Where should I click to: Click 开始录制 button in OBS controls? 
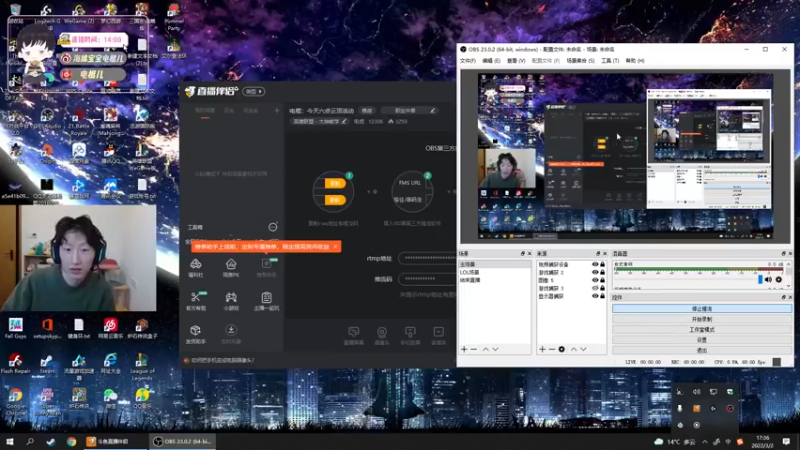(702, 319)
